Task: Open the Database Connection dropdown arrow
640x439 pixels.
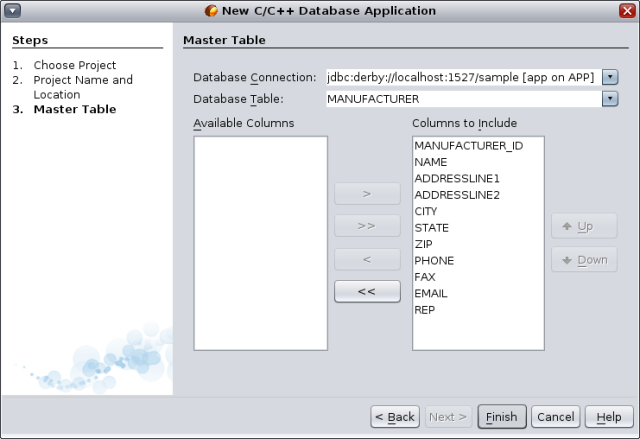Action: [x=610, y=77]
